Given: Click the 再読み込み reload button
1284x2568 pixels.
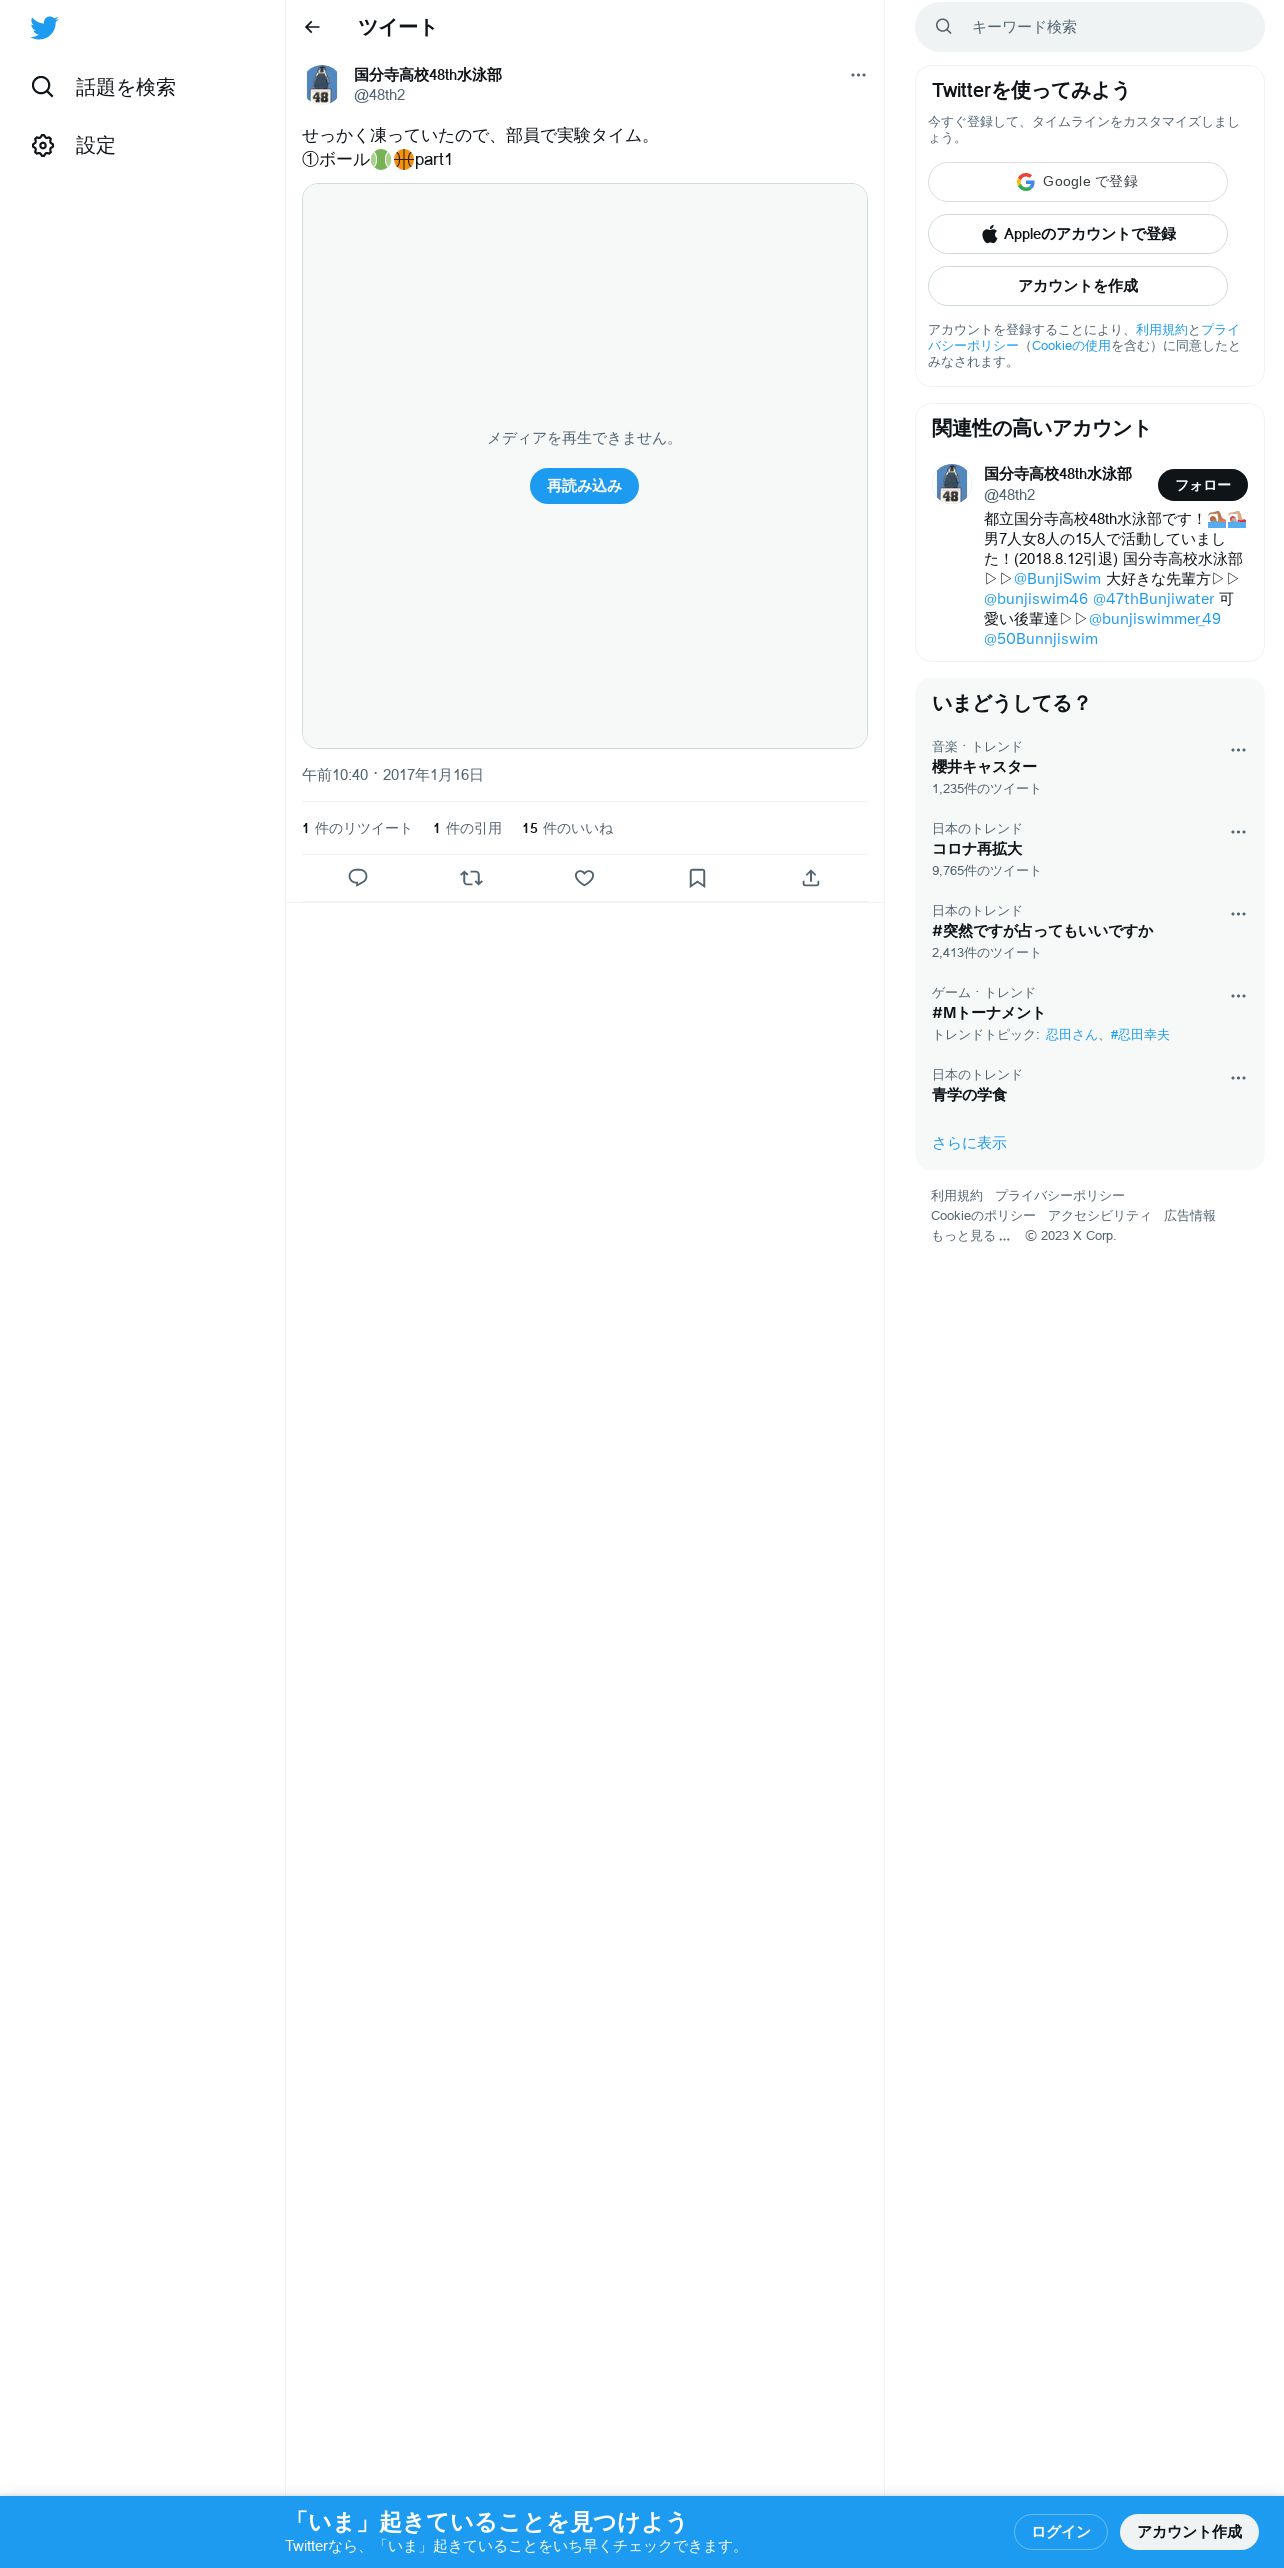Looking at the screenshot, I should 584,486.
